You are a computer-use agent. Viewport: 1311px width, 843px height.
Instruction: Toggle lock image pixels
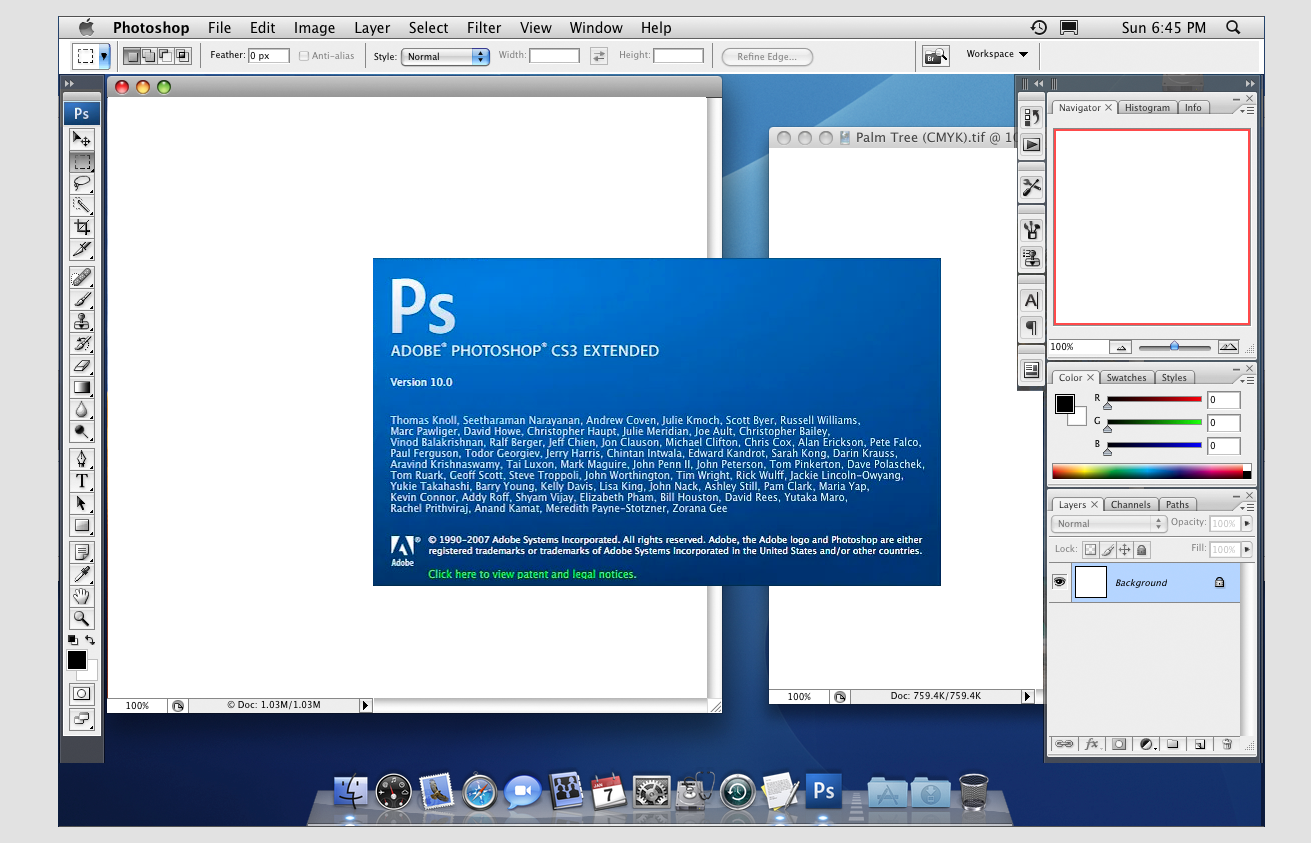(x=1107, y=550)
